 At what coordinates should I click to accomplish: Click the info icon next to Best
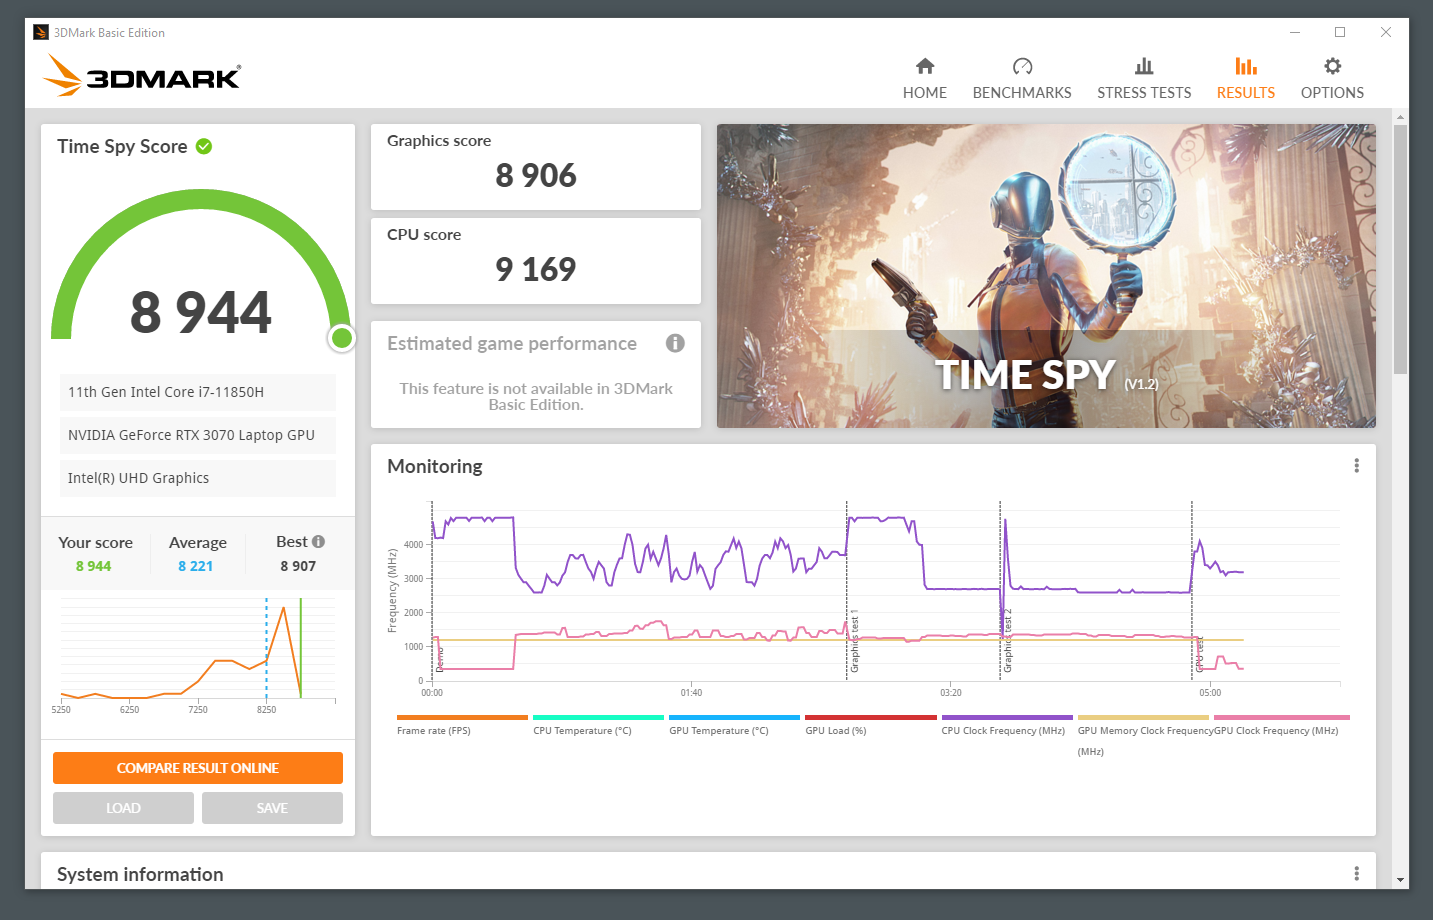pyautogui.click(x=318, y=541)
